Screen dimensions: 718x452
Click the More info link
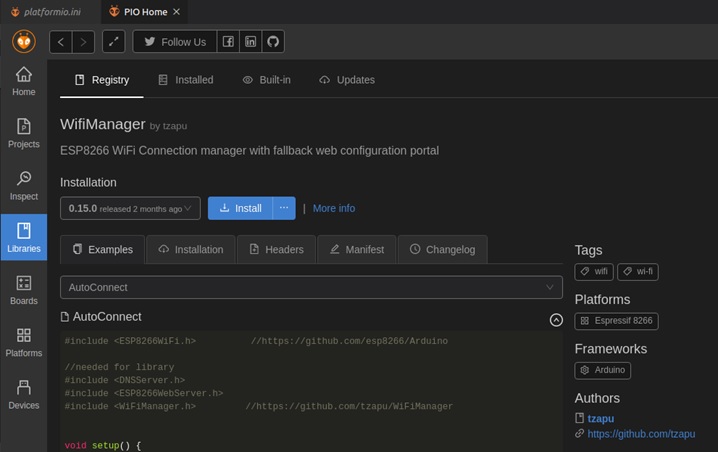click(334, 208)
